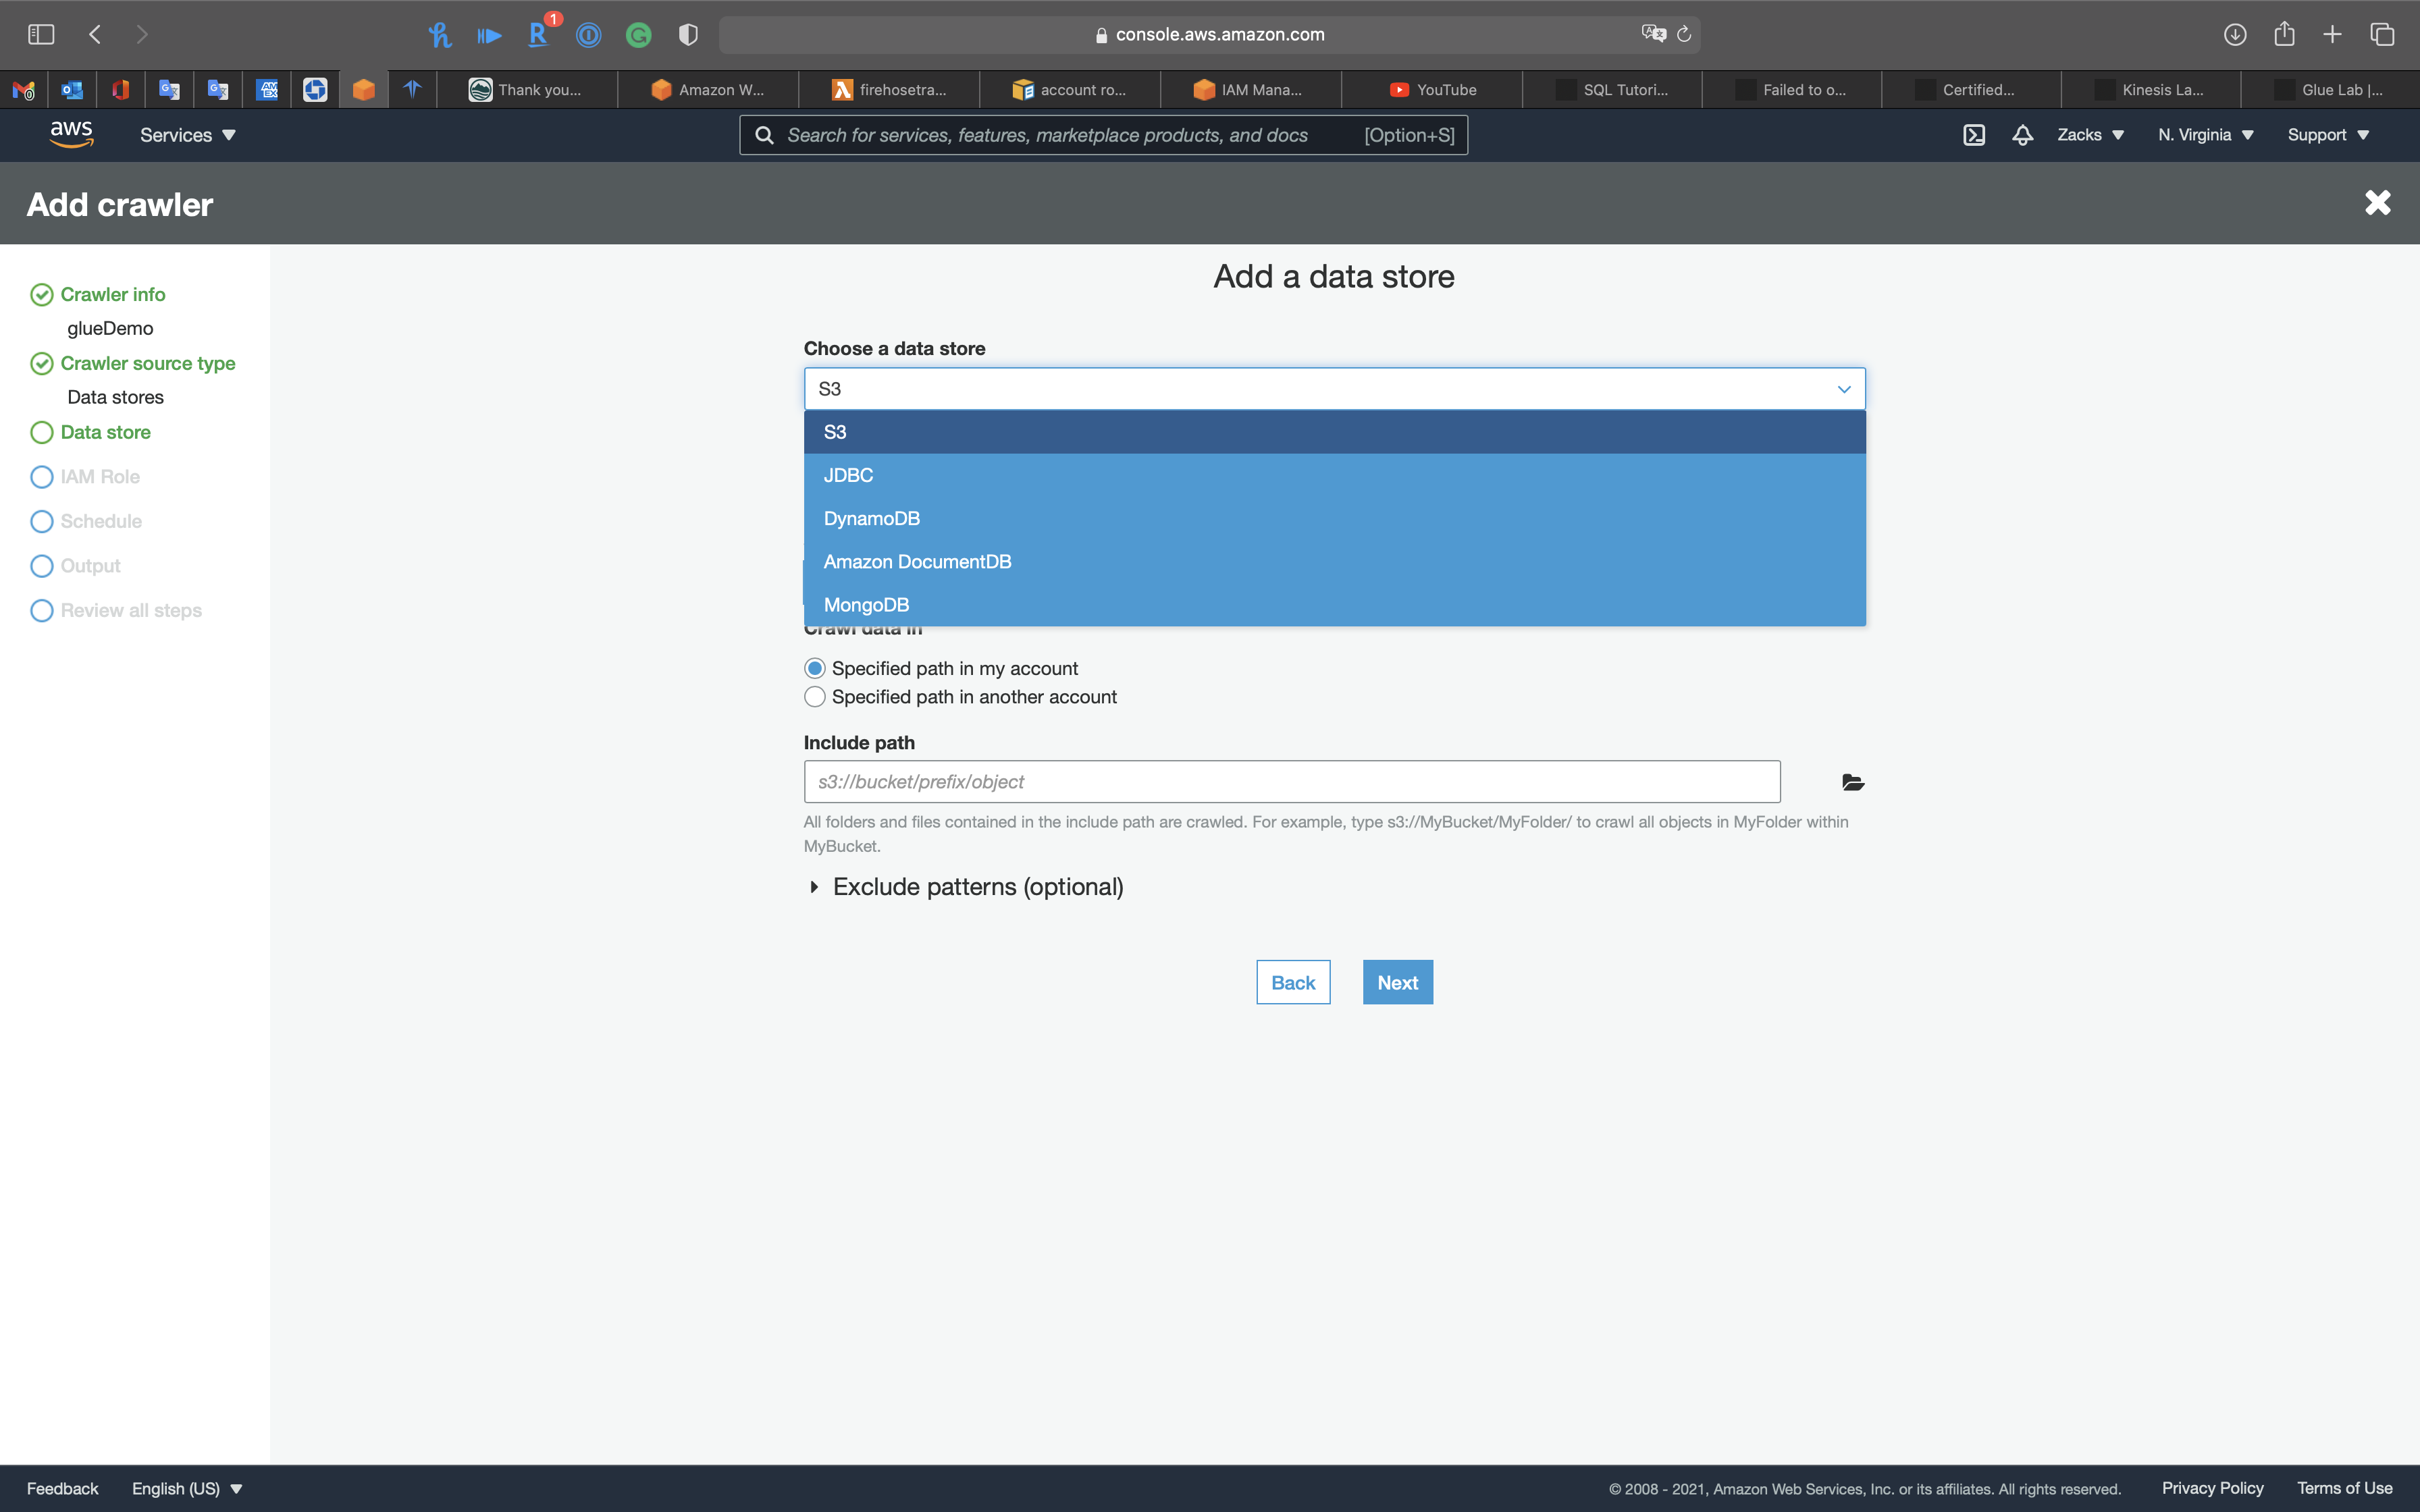Click the Include path input field
The image size is (2420, 1512).
click(x=1291, y=782)
